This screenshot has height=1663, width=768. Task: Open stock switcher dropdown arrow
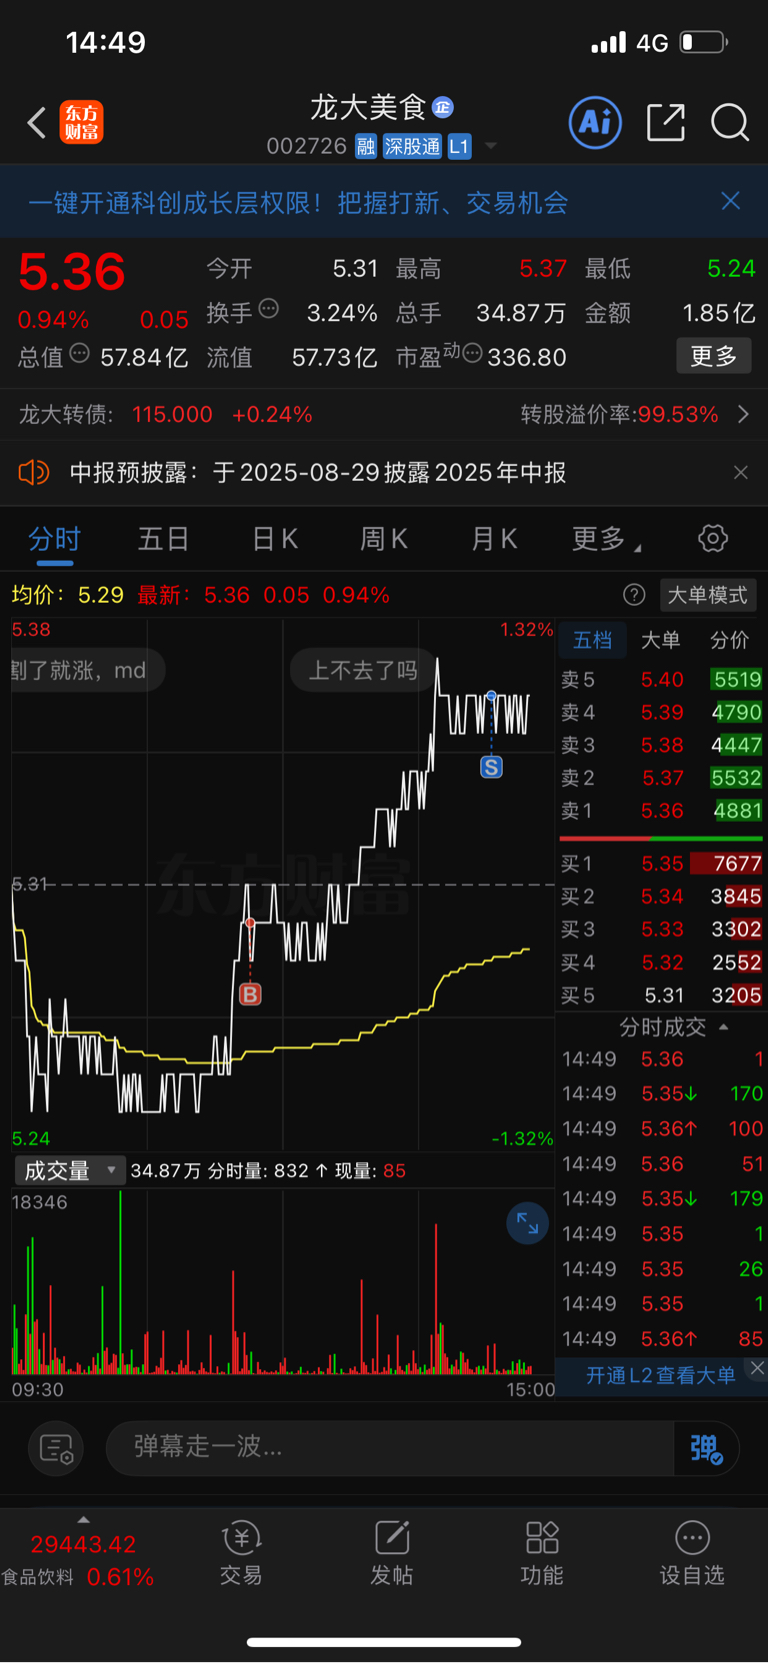[x=491, y=147]
